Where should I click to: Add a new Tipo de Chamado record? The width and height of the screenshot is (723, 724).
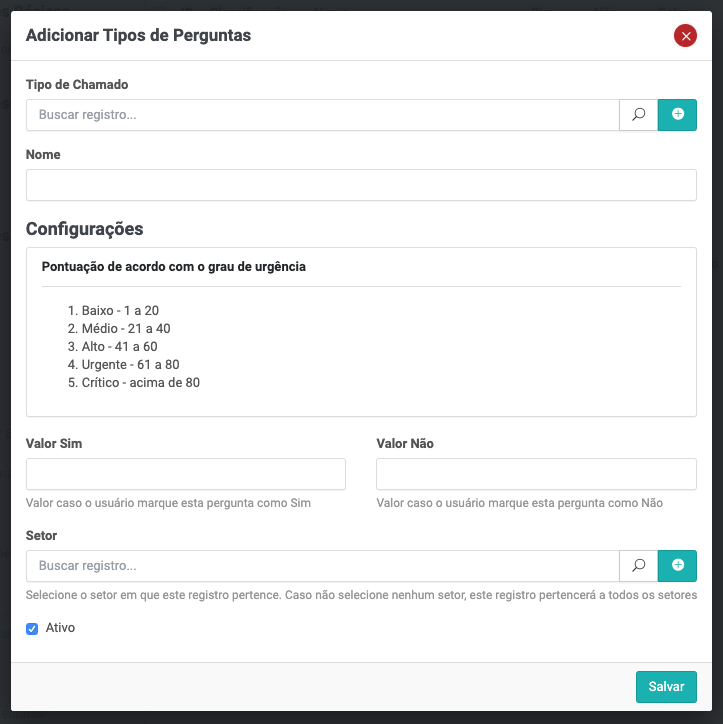[x=677, y=115]
